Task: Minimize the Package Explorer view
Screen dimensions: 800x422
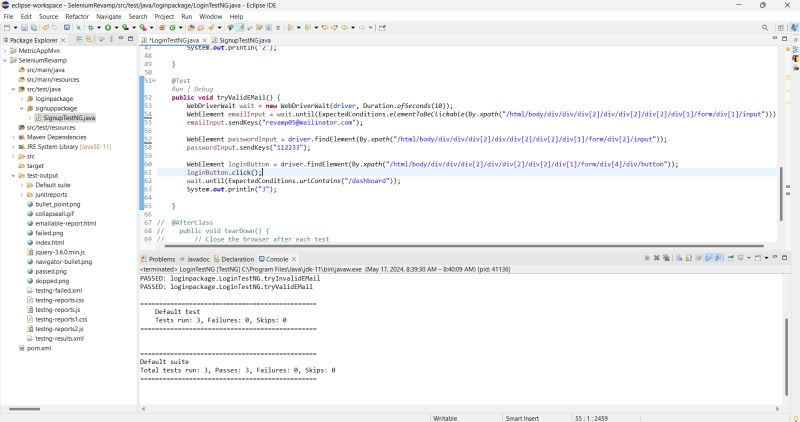Action: coord(121,38)
